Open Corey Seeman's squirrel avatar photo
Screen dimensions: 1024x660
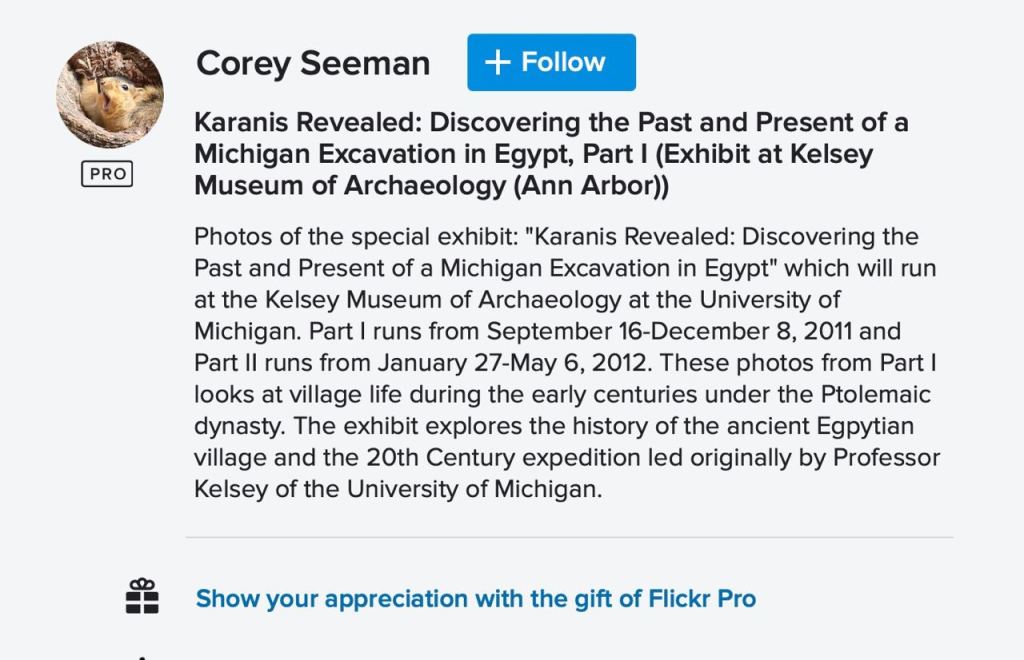point(109,94)
